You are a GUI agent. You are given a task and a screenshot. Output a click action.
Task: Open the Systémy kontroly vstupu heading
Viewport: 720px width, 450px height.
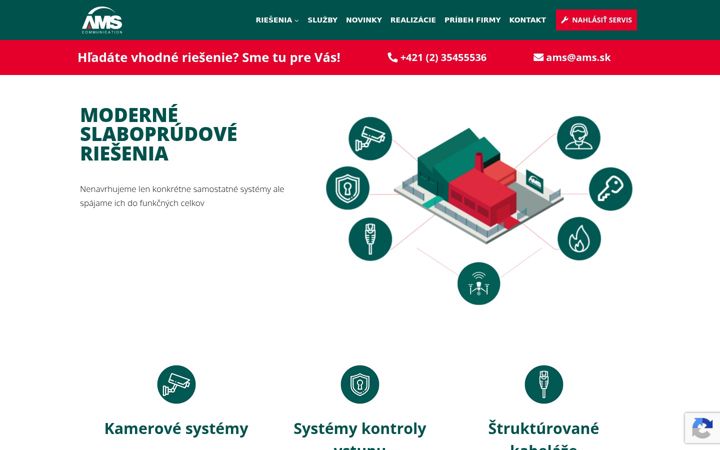click(360, 435)
